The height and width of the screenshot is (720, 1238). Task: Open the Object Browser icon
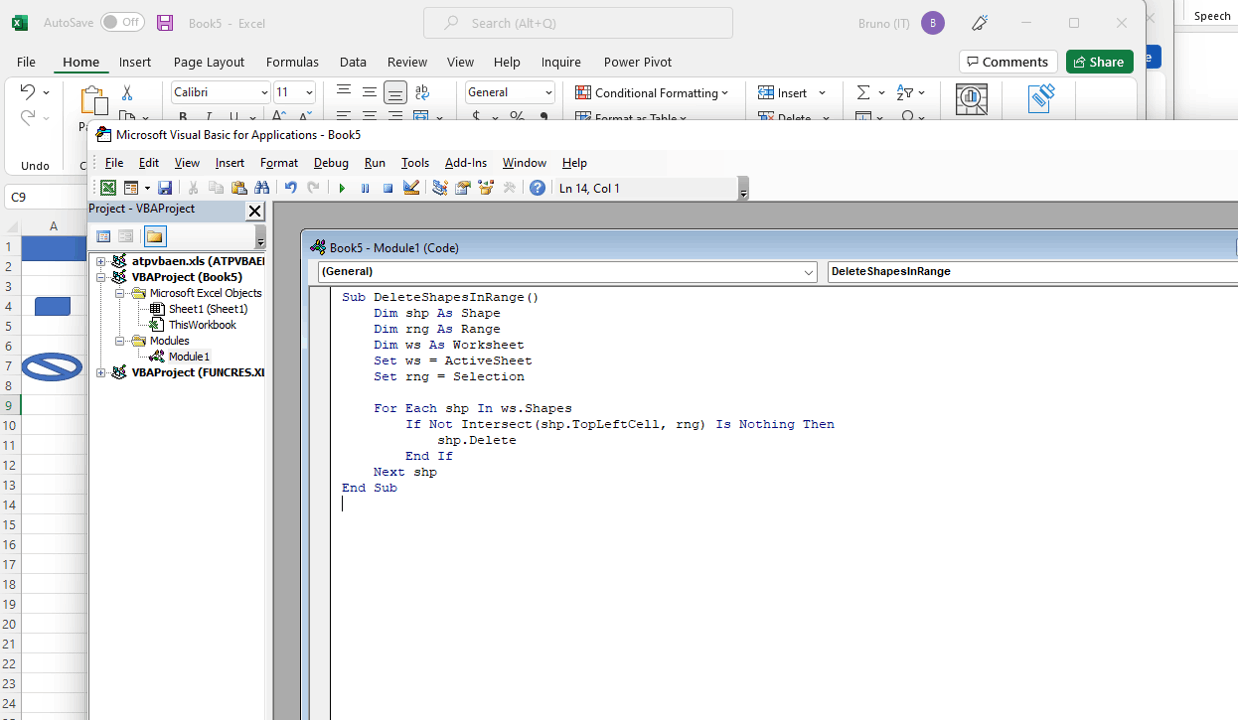486,188
